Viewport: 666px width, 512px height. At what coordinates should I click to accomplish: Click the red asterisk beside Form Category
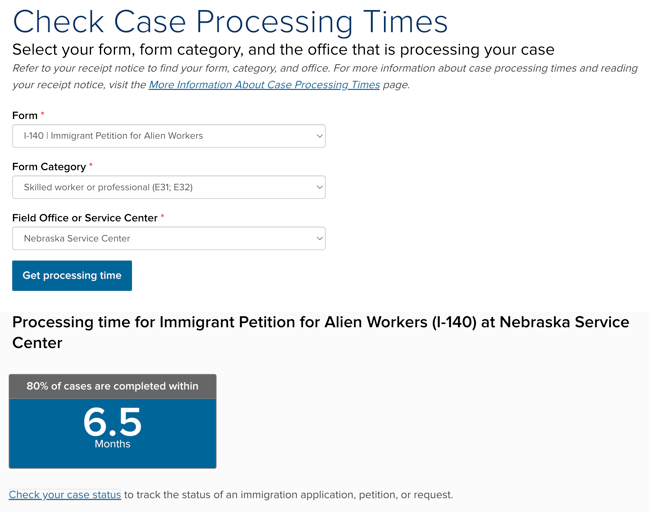tap(91, 165)
